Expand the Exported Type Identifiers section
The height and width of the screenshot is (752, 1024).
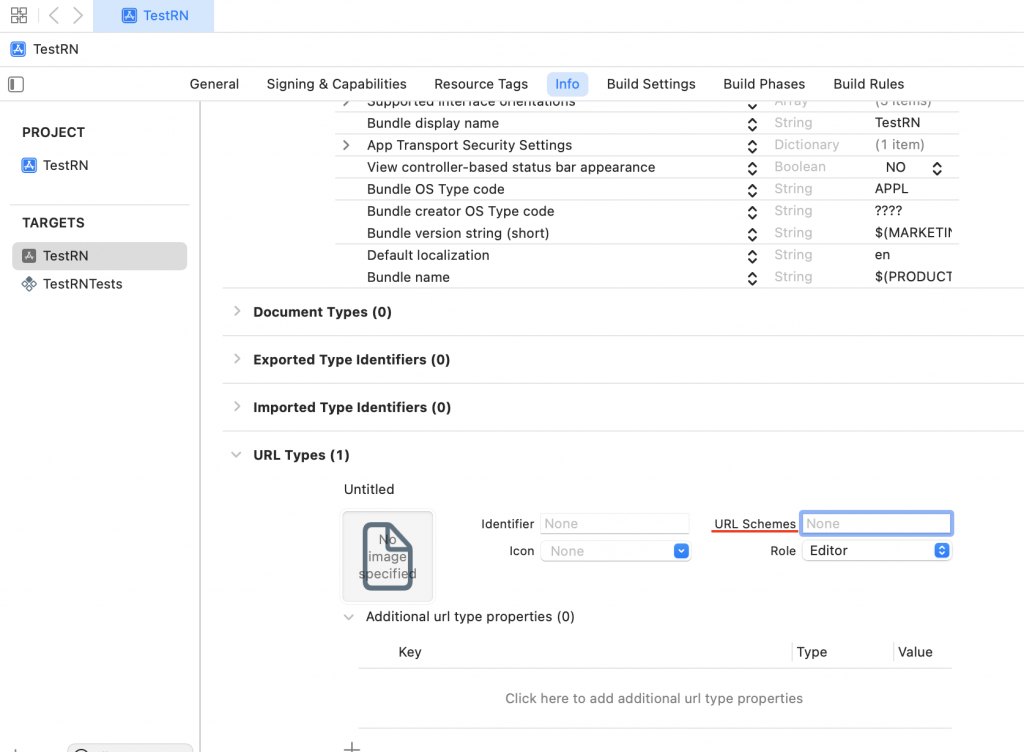pyautogui.click(x=237, y=359)
